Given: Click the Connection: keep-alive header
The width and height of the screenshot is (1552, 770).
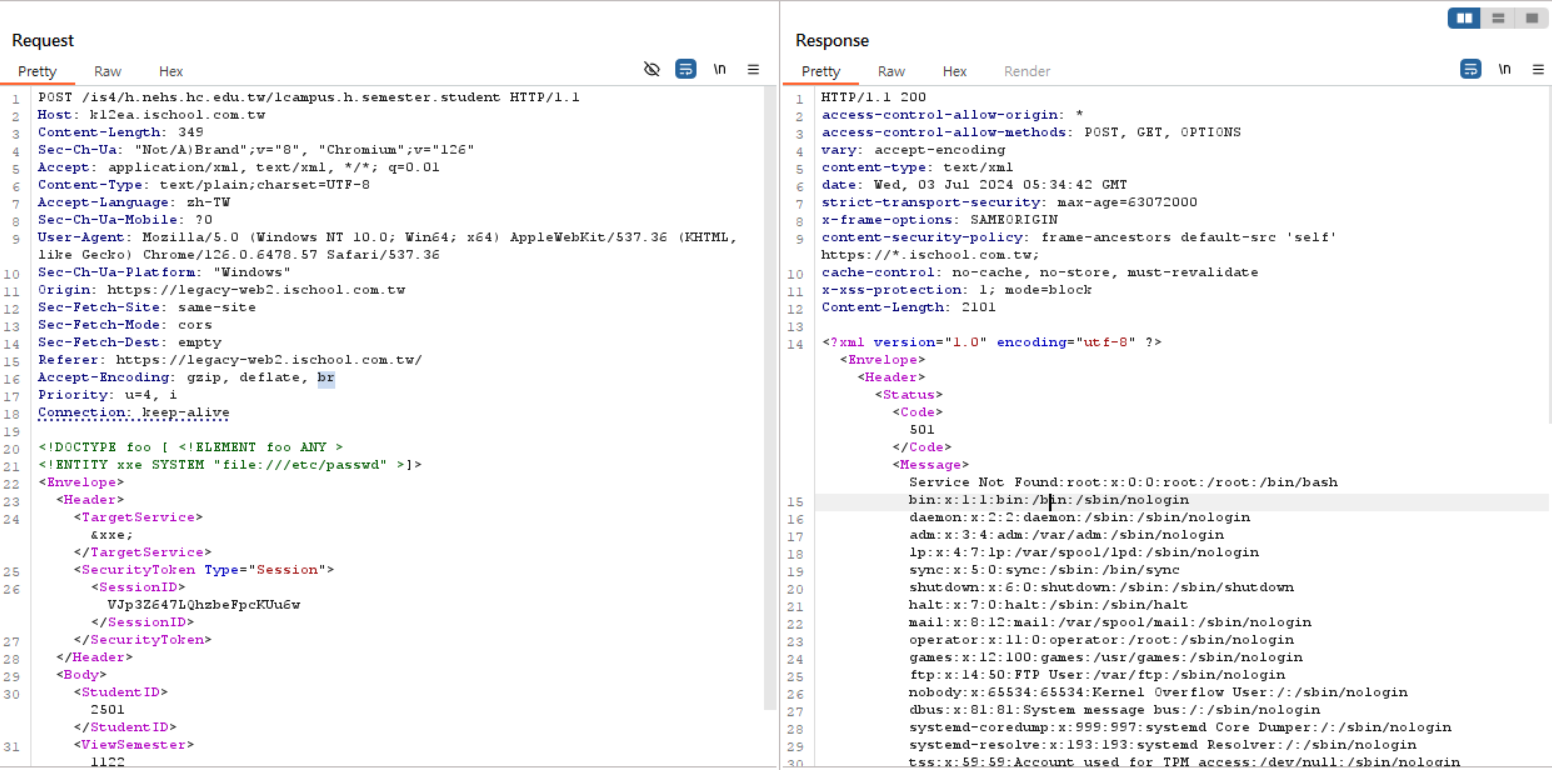Looking at the screenshot, I should 134,412.
